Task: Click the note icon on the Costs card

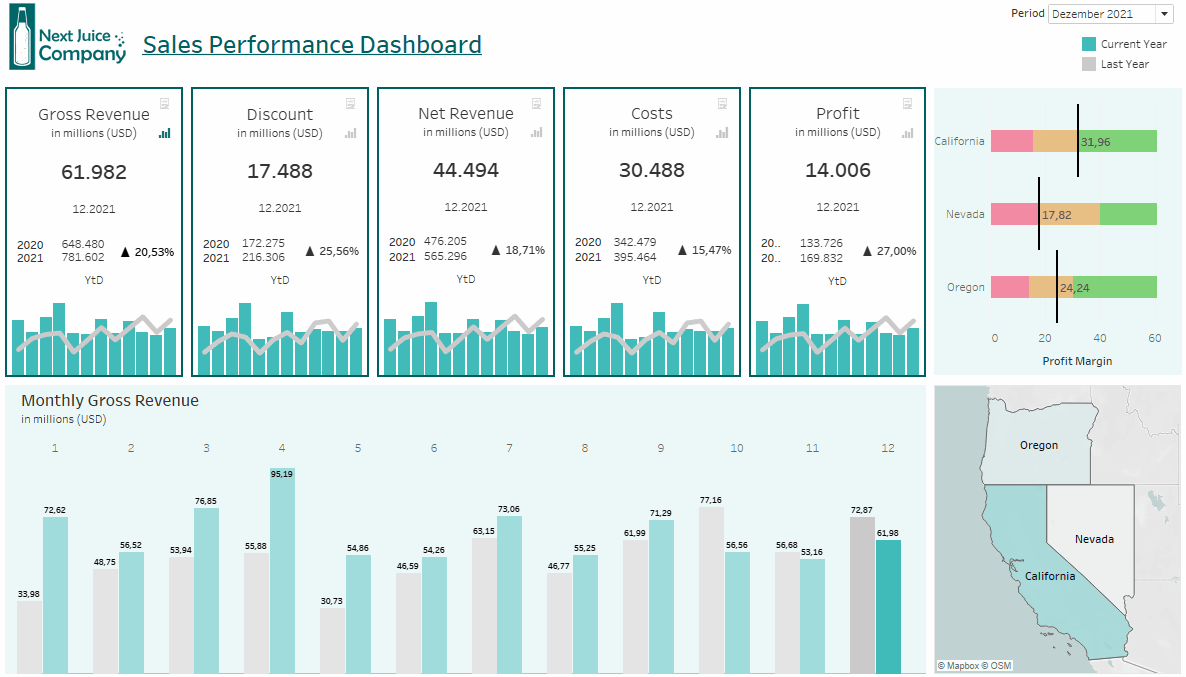Action: click(x=721, y=103)
